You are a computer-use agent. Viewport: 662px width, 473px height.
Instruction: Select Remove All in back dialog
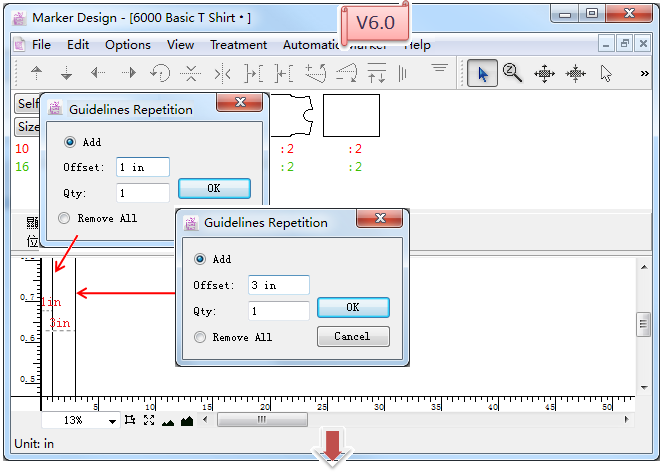click(x=65, y=218)
